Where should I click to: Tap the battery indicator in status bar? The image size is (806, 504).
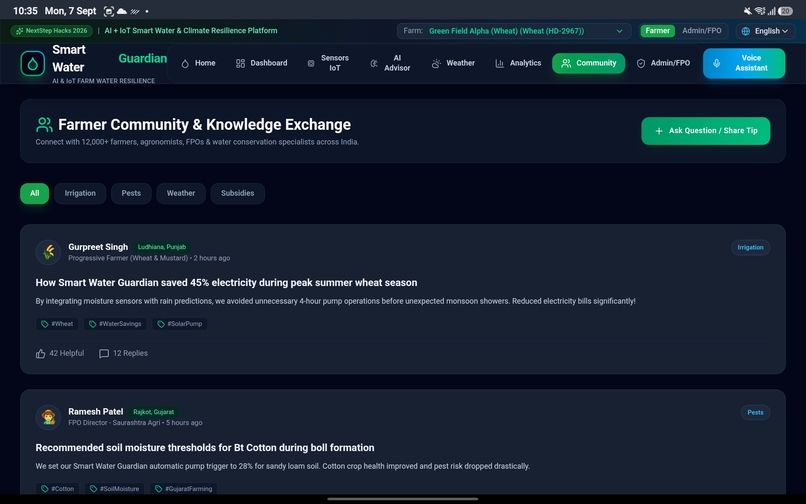pos(785,11)
